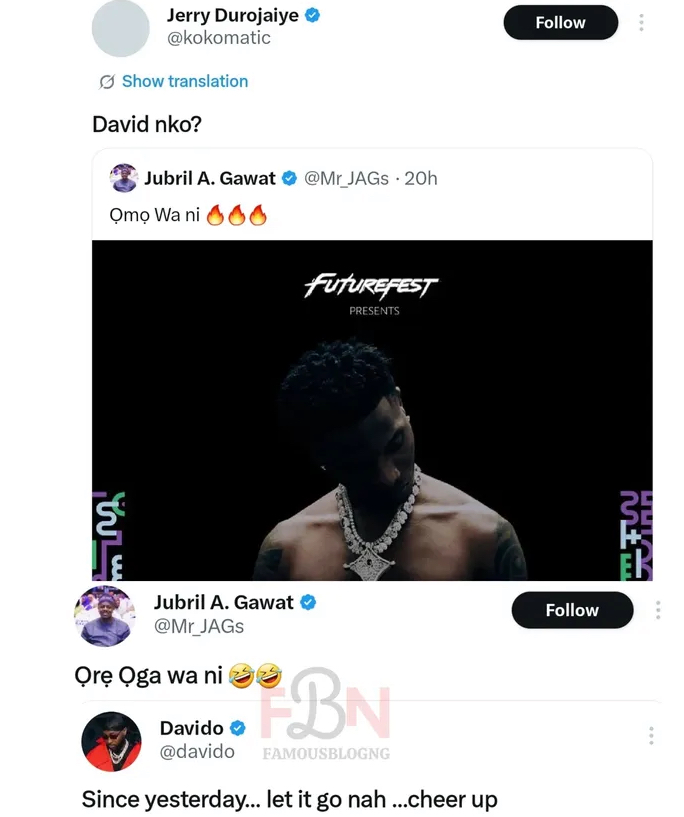Open Davido's profile picture
Screen dimensions: 684x817
(x=111, y=742)
